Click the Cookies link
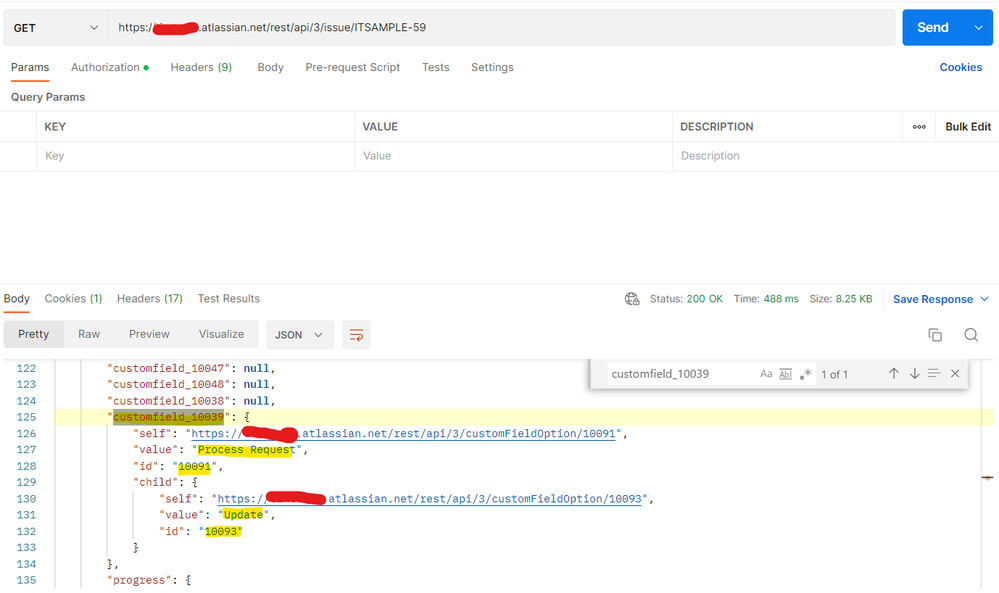Image resolution: width=999 pixels, height=593 pixels. tap(961, 68)
